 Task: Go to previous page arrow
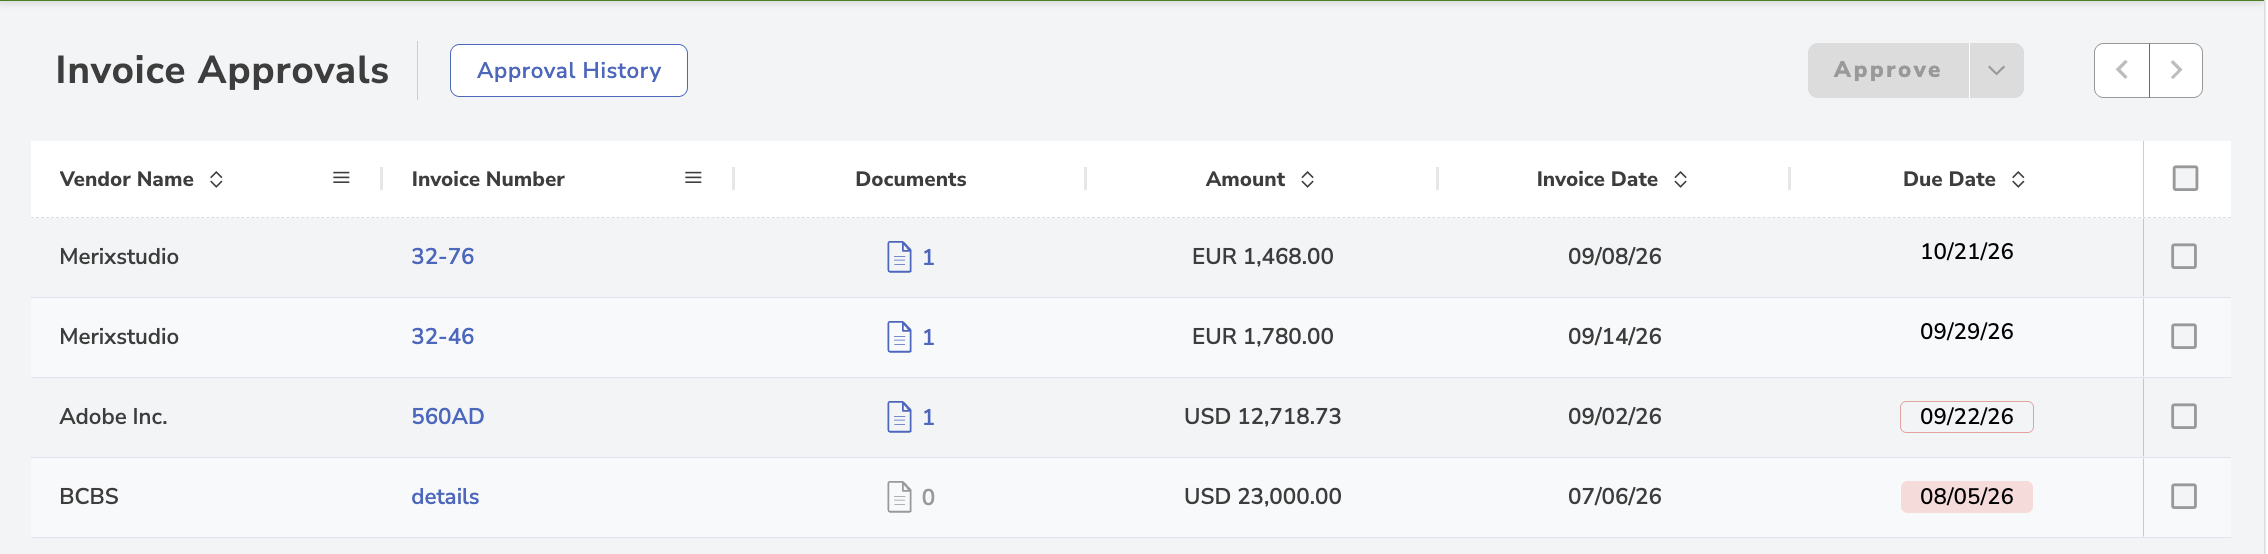[x=2122, y=70]
